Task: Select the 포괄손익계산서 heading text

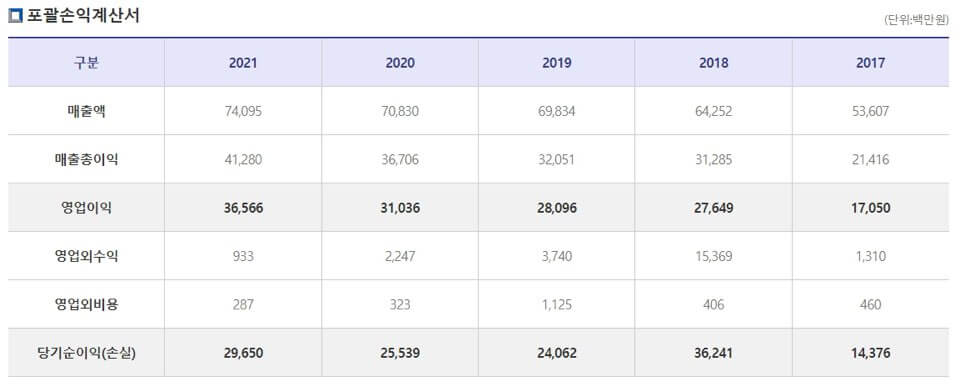Action: pos(83,15)
